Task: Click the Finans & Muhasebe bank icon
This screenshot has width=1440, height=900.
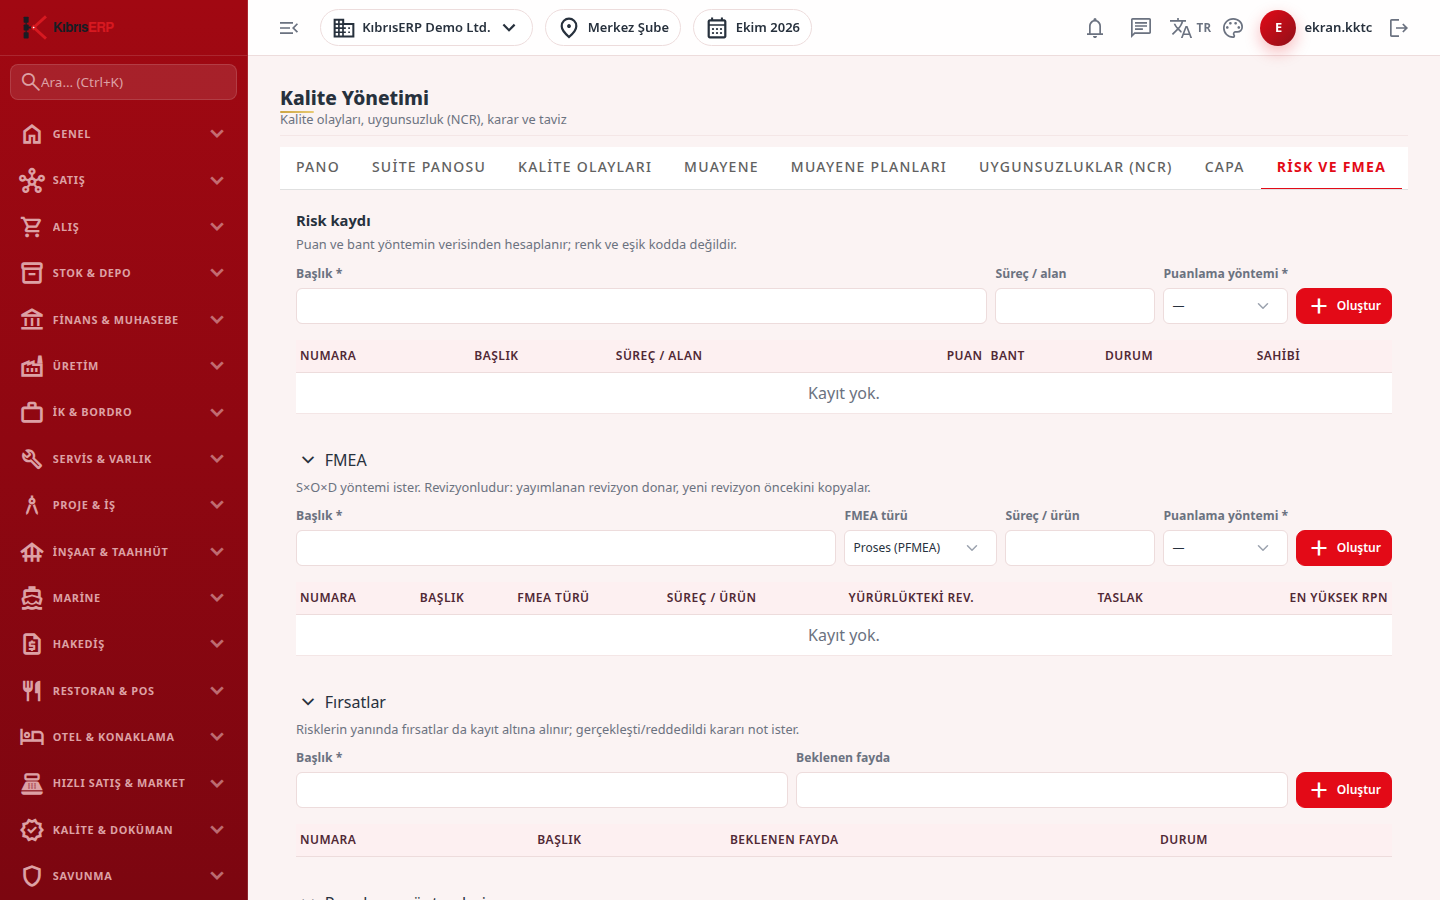Action: tap(32, 320)
